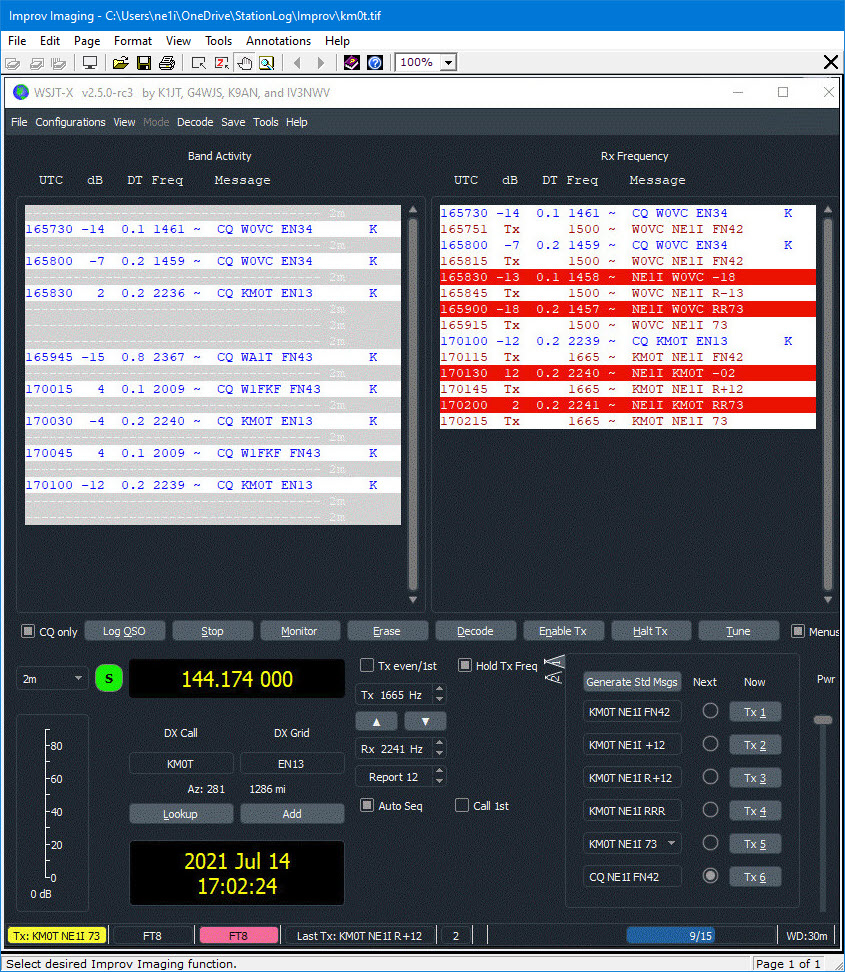Open help via the blue question mark icon

374,63
